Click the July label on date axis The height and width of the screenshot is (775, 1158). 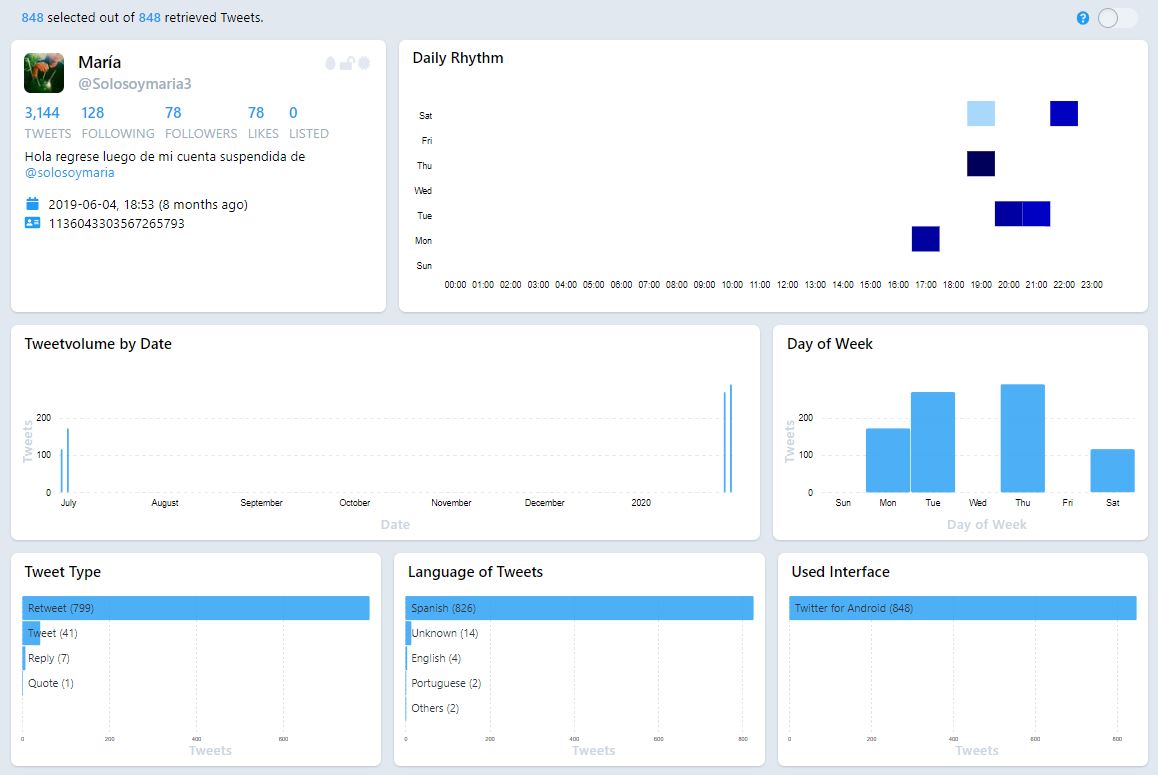pyautogui.click(x=69, y=502)
